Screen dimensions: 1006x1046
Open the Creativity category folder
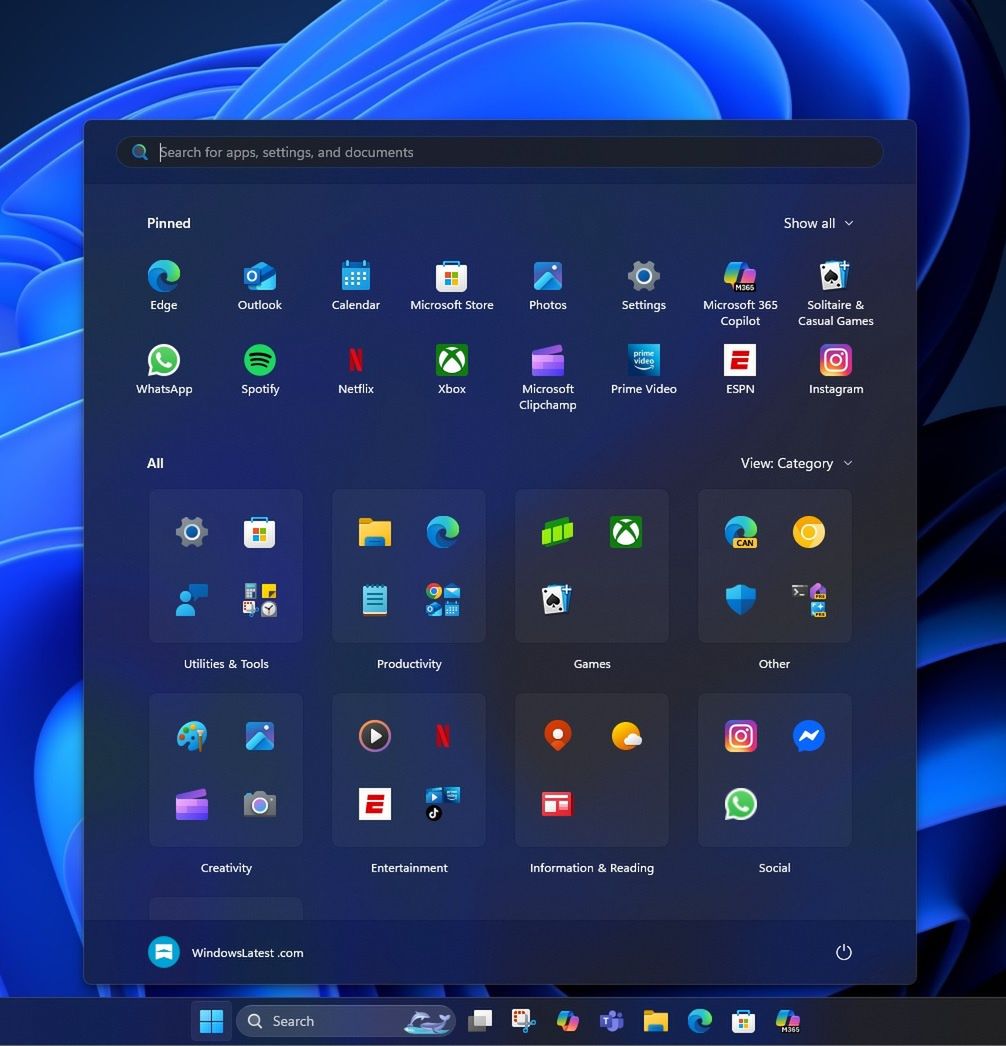(225, 770)
